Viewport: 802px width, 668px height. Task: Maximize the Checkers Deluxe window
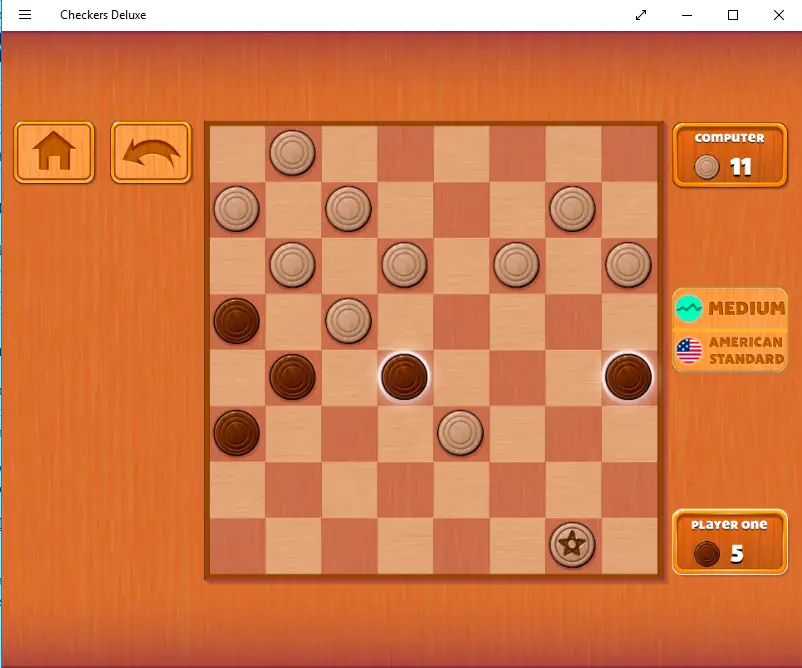pyautogui.click(x=733, y=15)
